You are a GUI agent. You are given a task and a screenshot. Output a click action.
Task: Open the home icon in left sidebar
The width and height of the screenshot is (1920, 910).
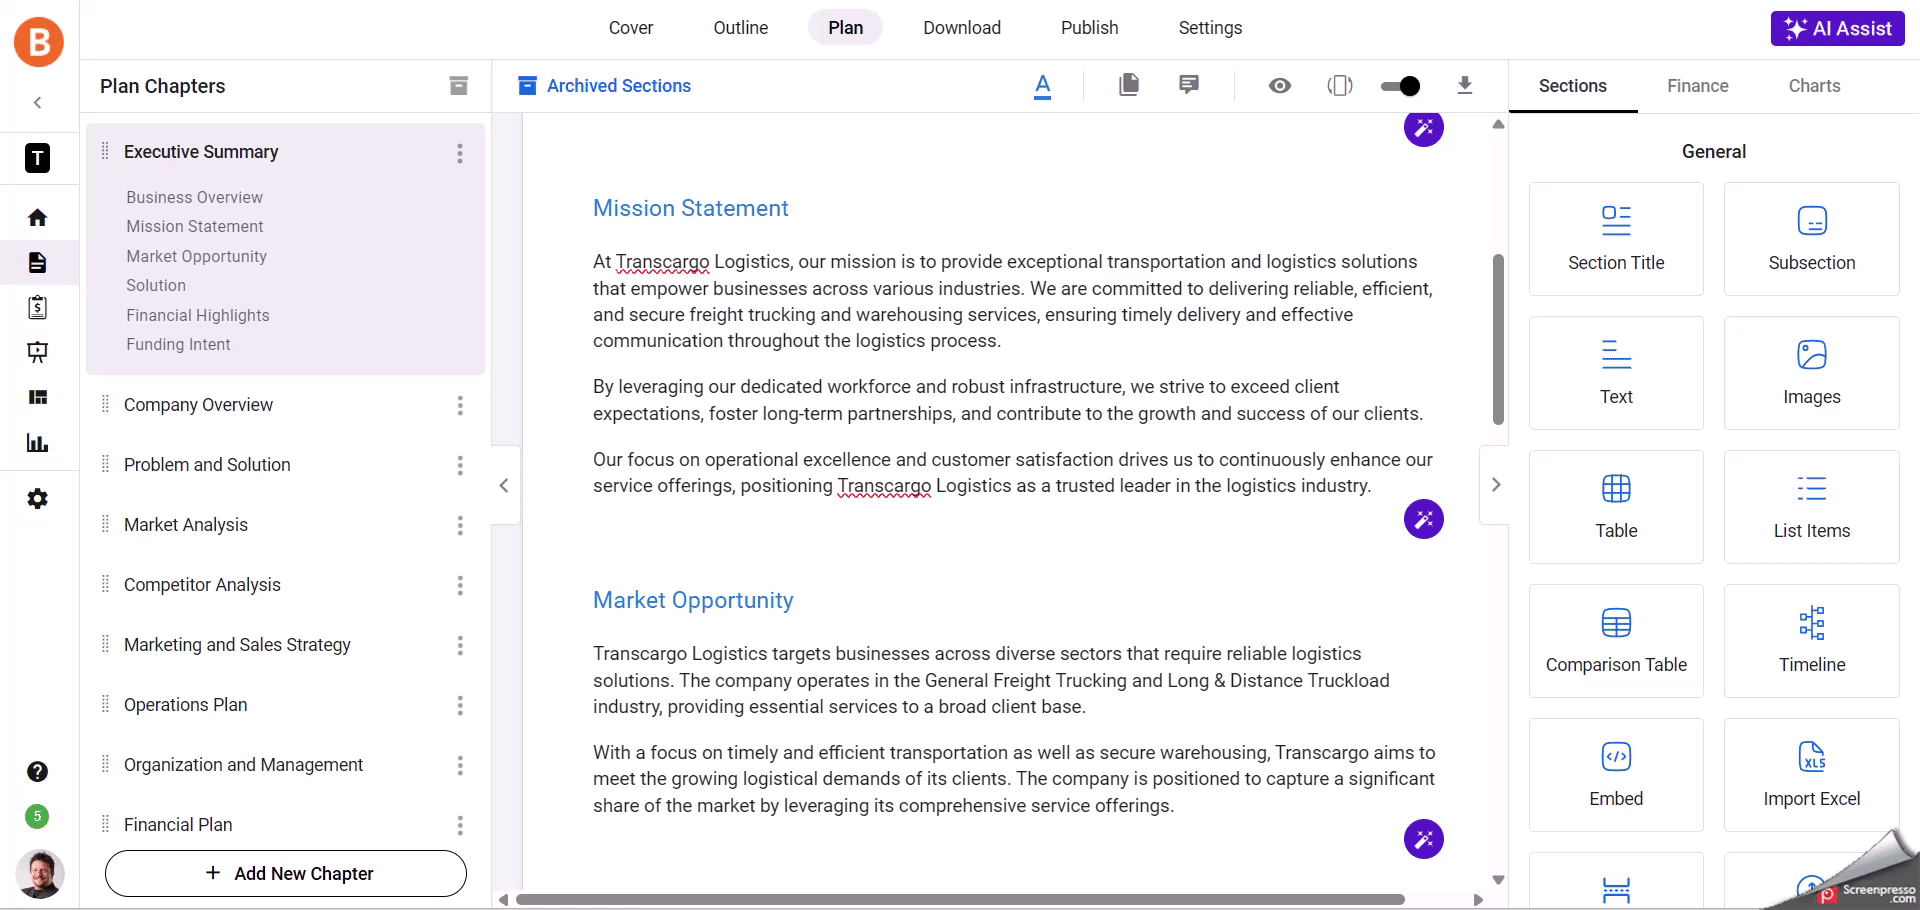(x=38, y=218)
